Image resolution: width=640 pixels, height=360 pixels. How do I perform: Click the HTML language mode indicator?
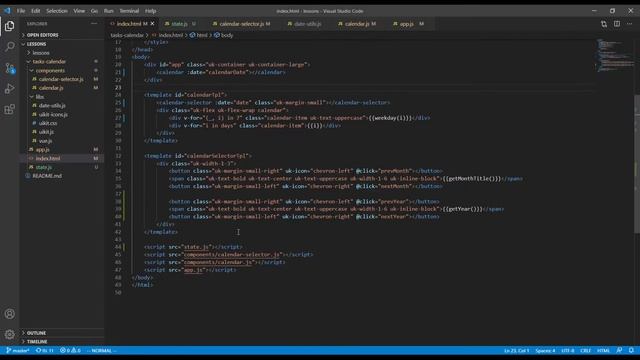click(603, 351)
